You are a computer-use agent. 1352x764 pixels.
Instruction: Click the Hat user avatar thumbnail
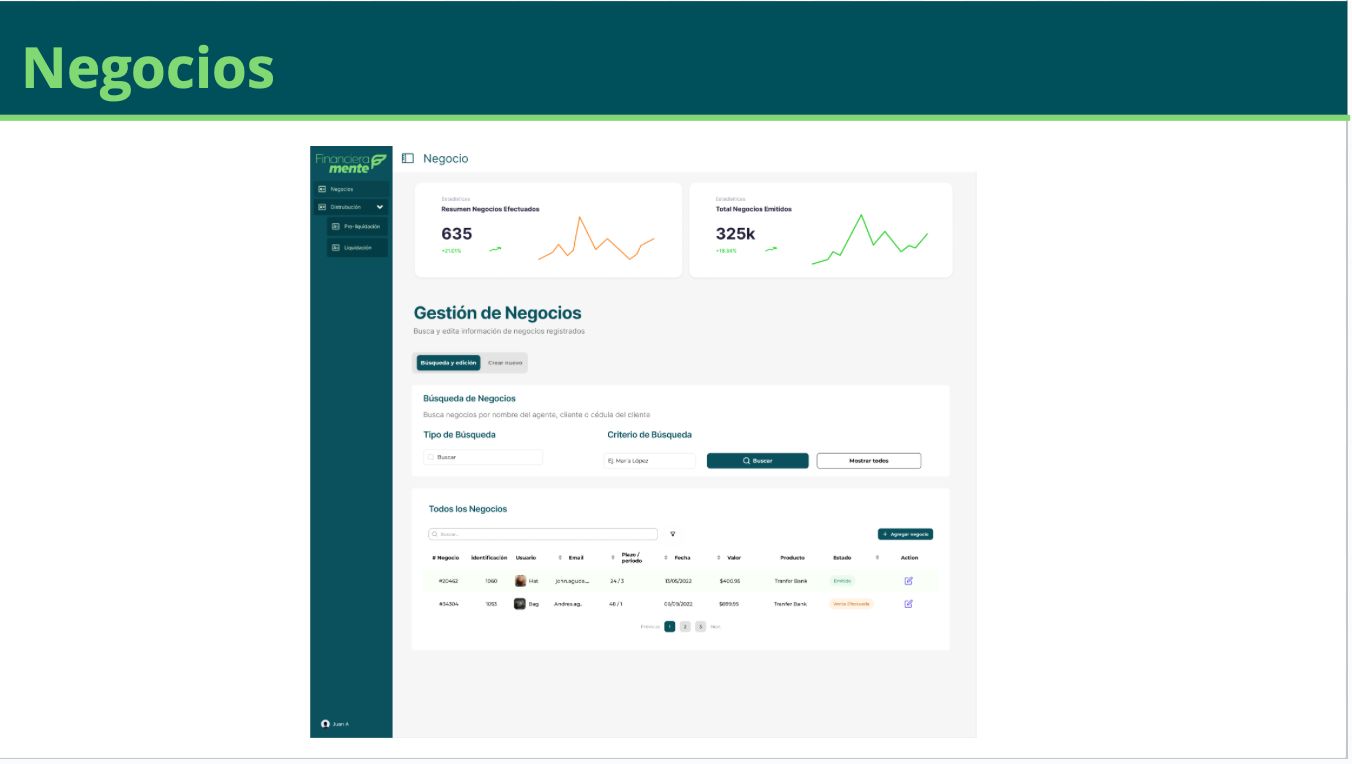tap(520, 581)
